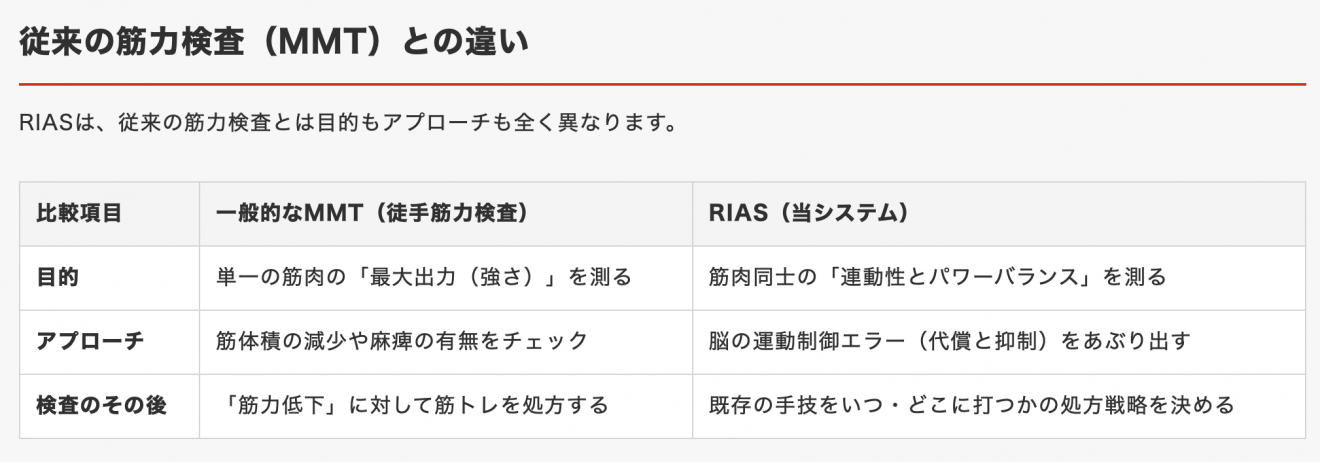Viewport: 1320px width, 462px height.
Task: Click the word RIAS in the intro sentence
Action: pos(47,125)
